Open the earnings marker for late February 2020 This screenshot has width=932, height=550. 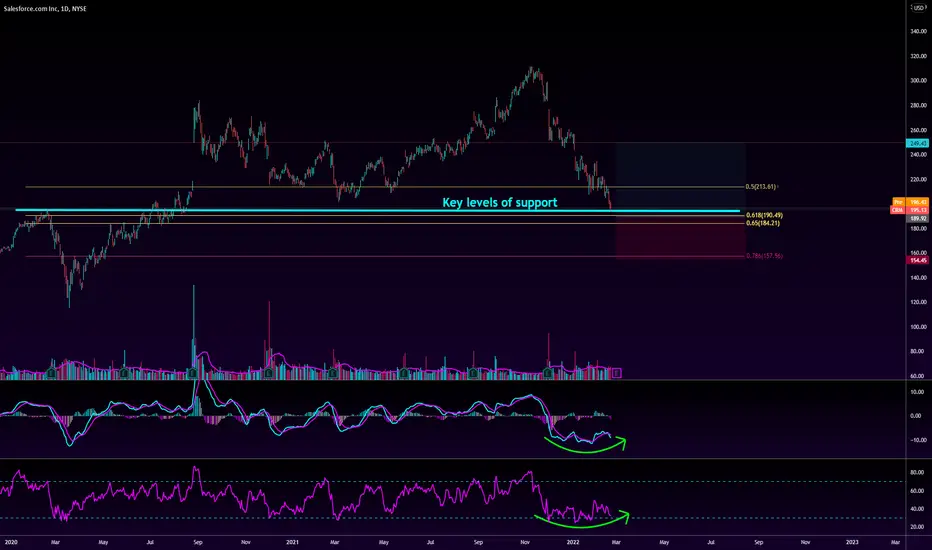tap(52, 373)
